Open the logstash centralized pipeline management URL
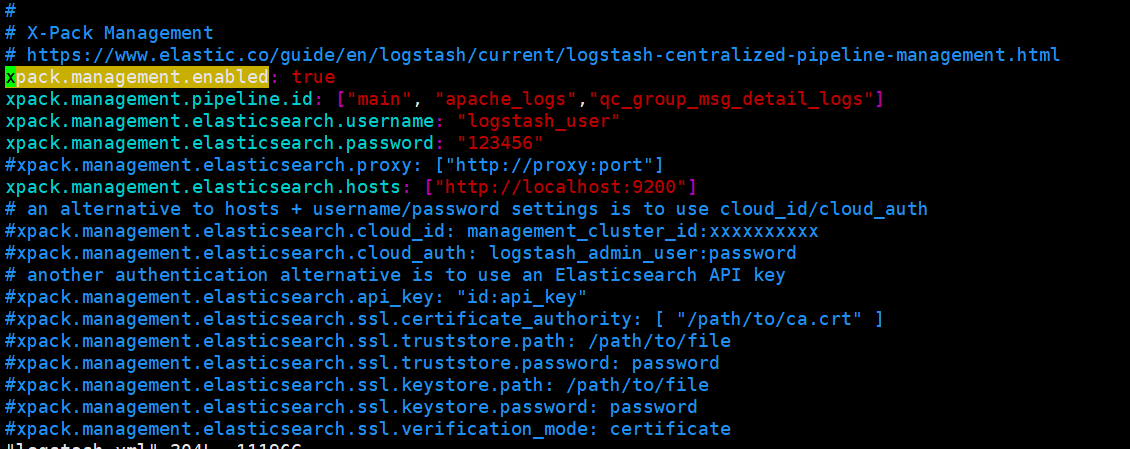This screenshot has height=449, width=1130. pyautogui.click(x=543, y=55)
